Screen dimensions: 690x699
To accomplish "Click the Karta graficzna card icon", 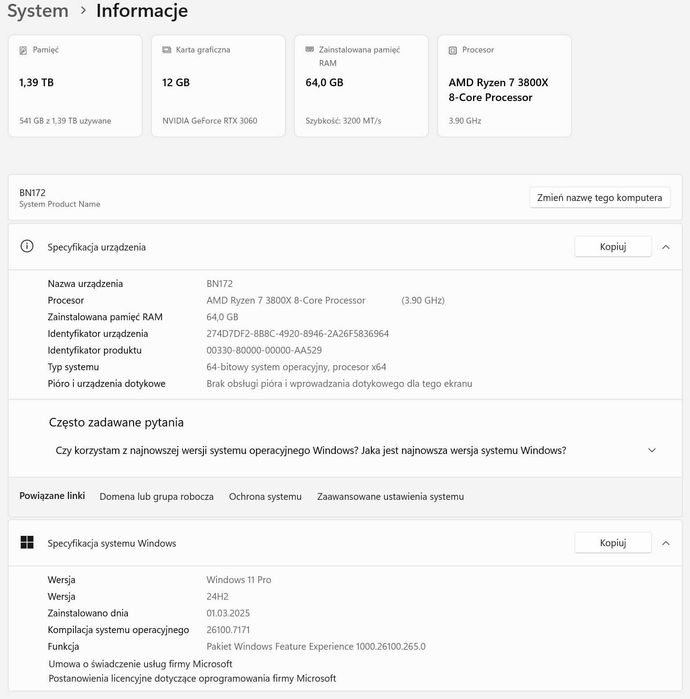I will coord(167,50).
